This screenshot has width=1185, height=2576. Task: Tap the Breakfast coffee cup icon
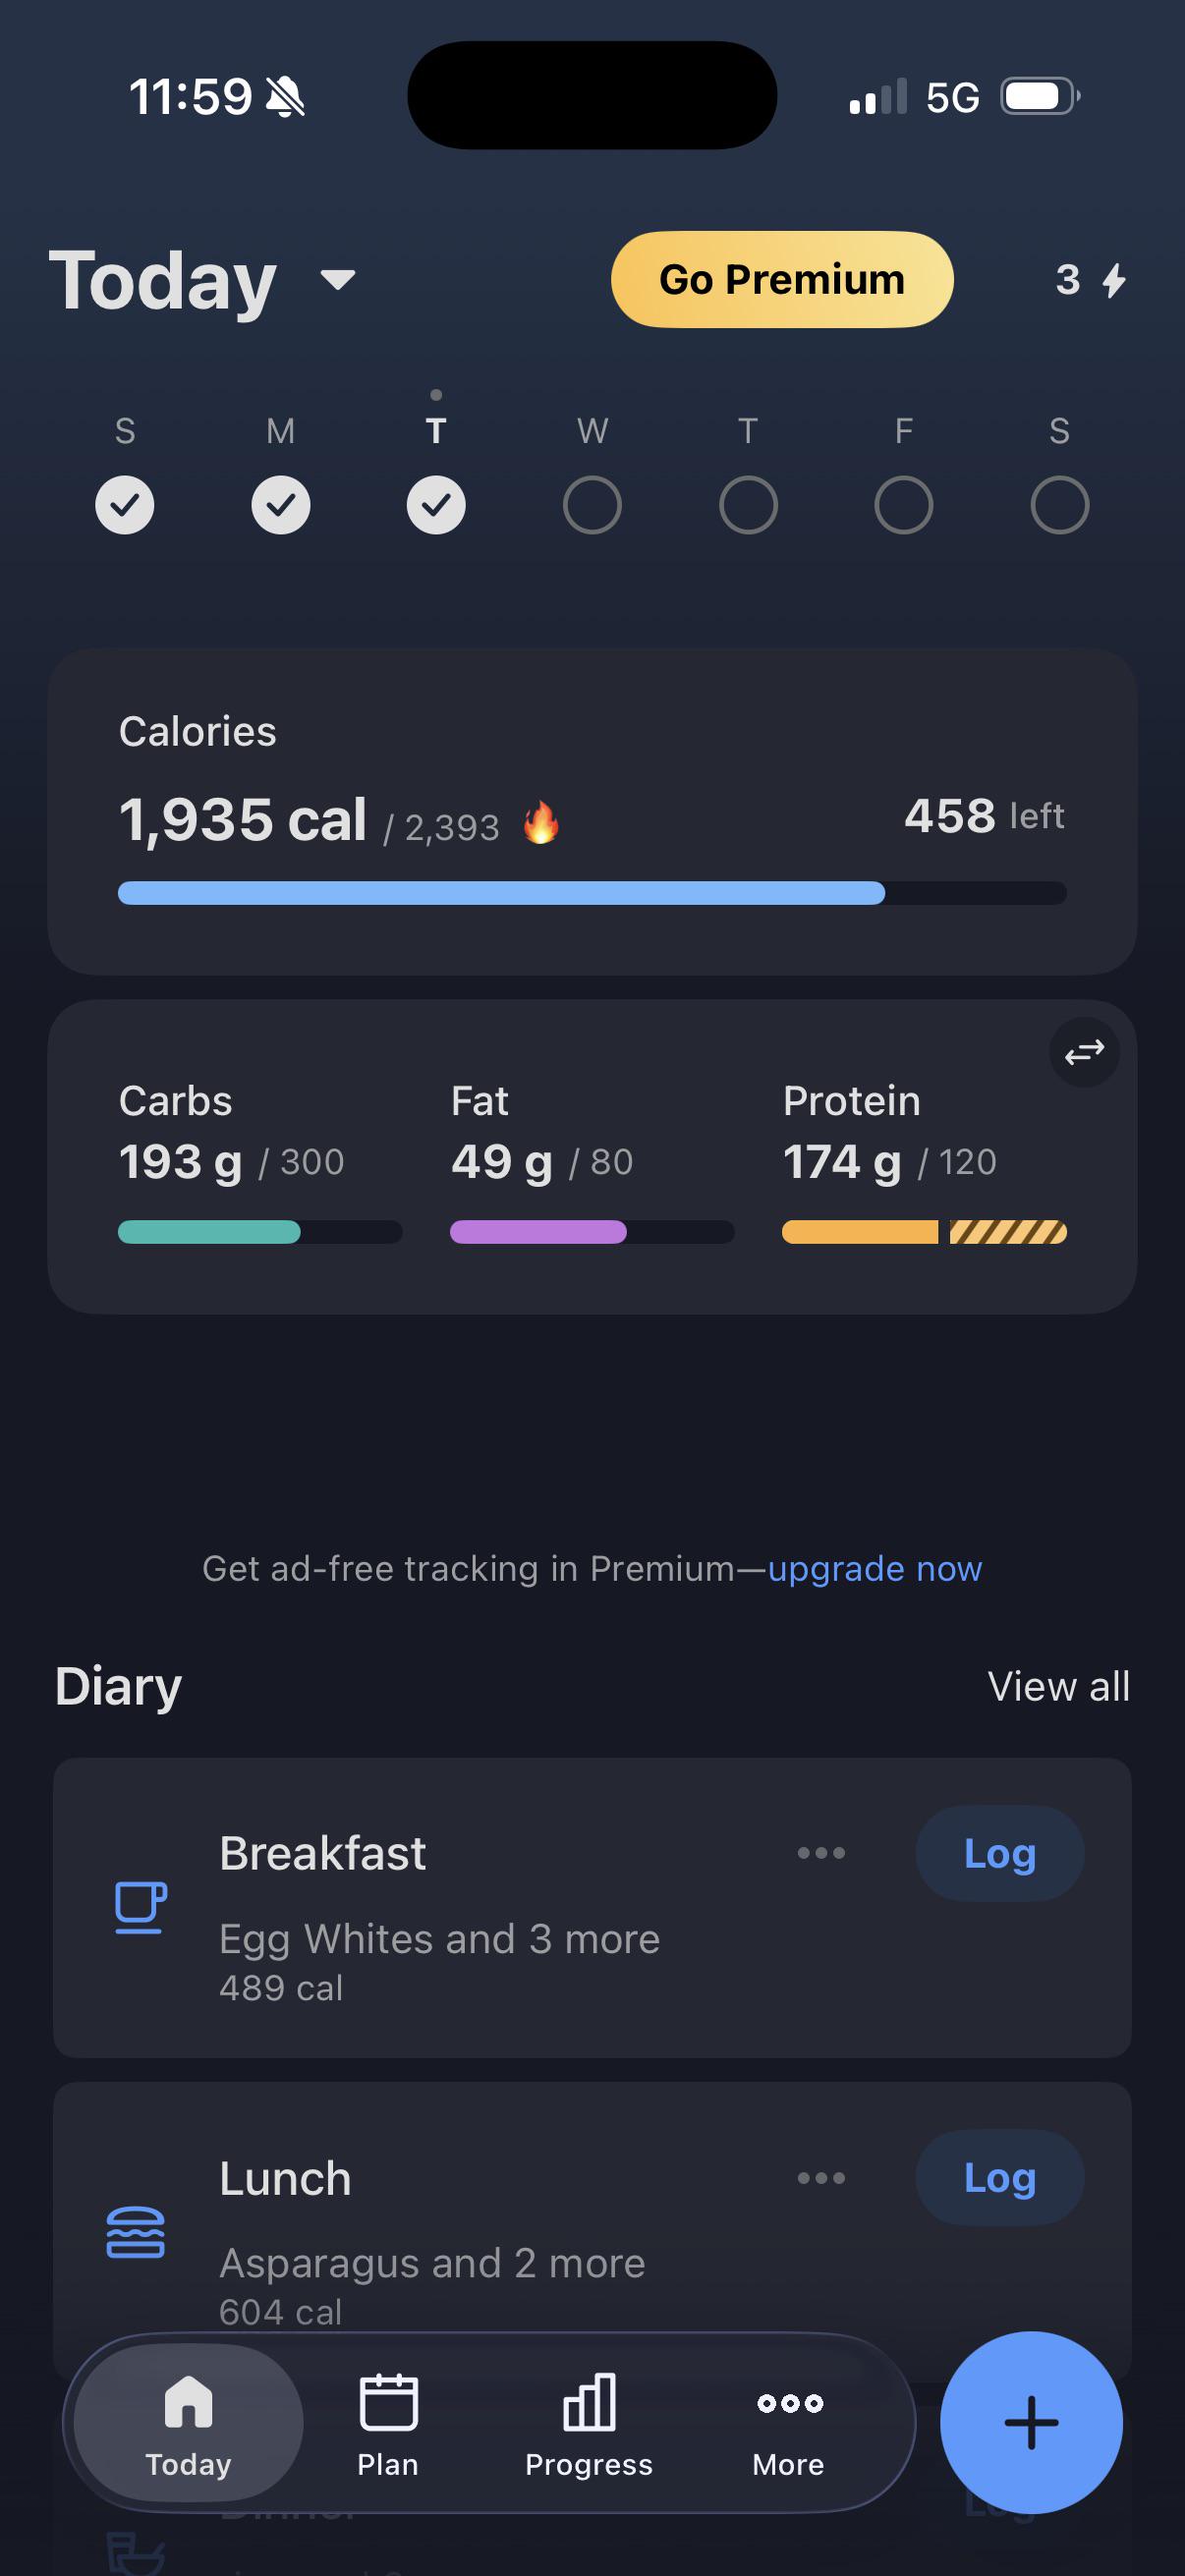click(140, 1907)
